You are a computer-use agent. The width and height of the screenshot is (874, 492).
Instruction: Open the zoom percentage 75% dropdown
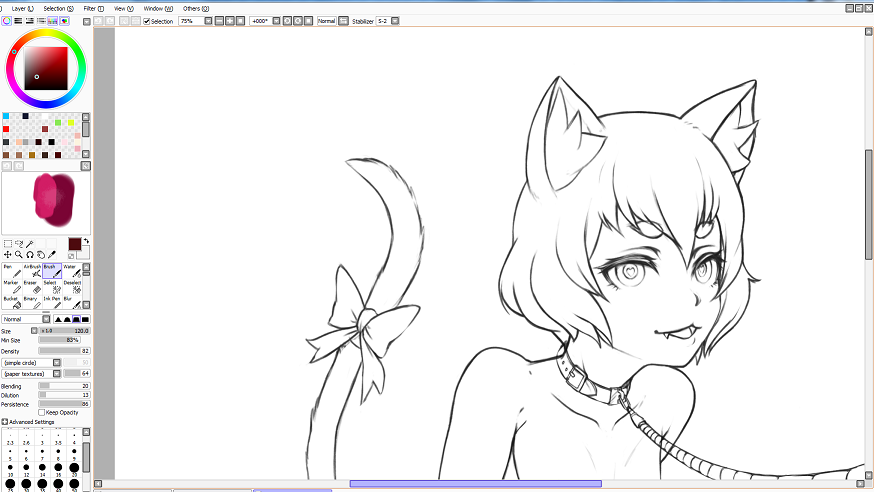click(x=208, y=21)
